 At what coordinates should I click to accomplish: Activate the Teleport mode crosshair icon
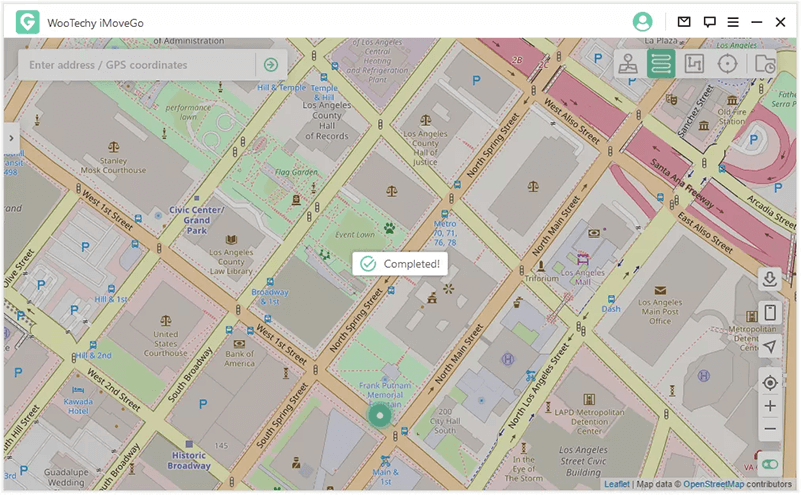point(727,64)
